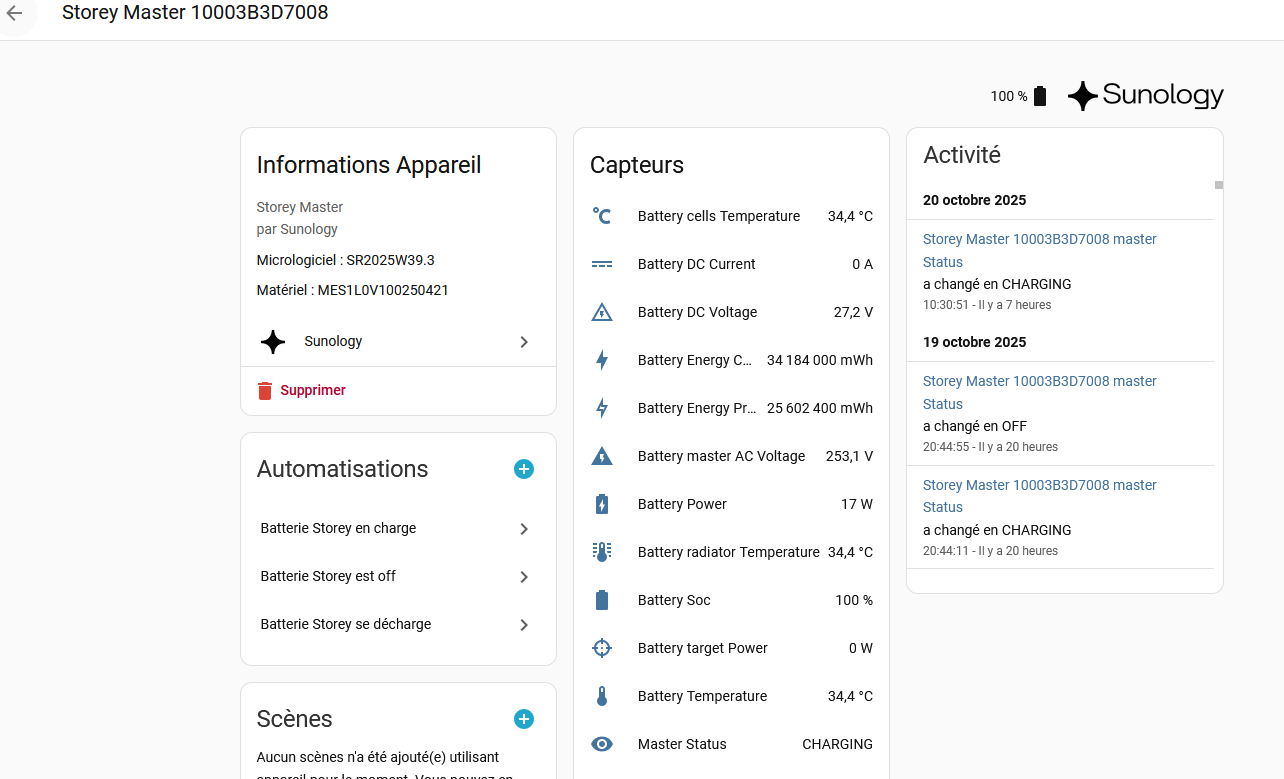Click the Battery DC Current icon
The height and width of the screenshot is (779, 1284).
[601, 264]
